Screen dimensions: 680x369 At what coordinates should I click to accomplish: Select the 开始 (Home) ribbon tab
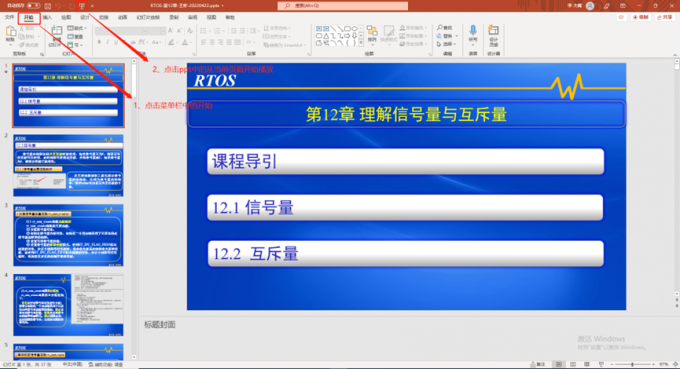(x=29, y=18)
